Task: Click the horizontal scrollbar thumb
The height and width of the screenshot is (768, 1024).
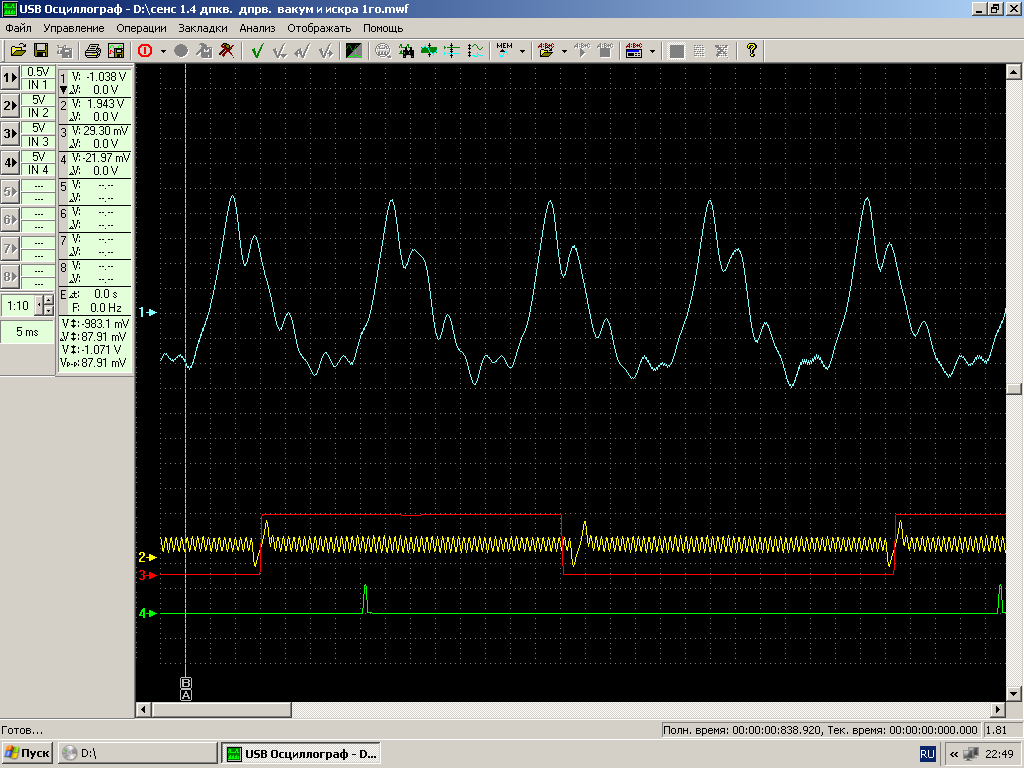Action: [221, 709]
